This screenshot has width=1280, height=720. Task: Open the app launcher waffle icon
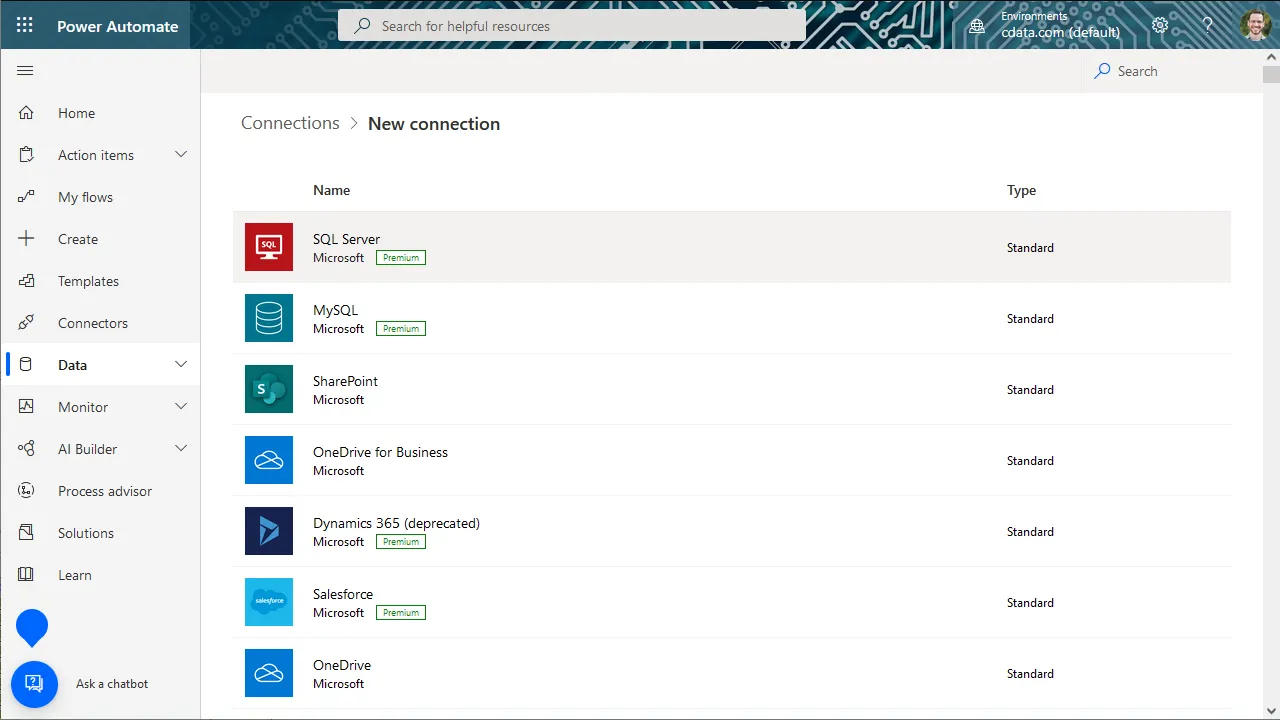tap(25, 25)
